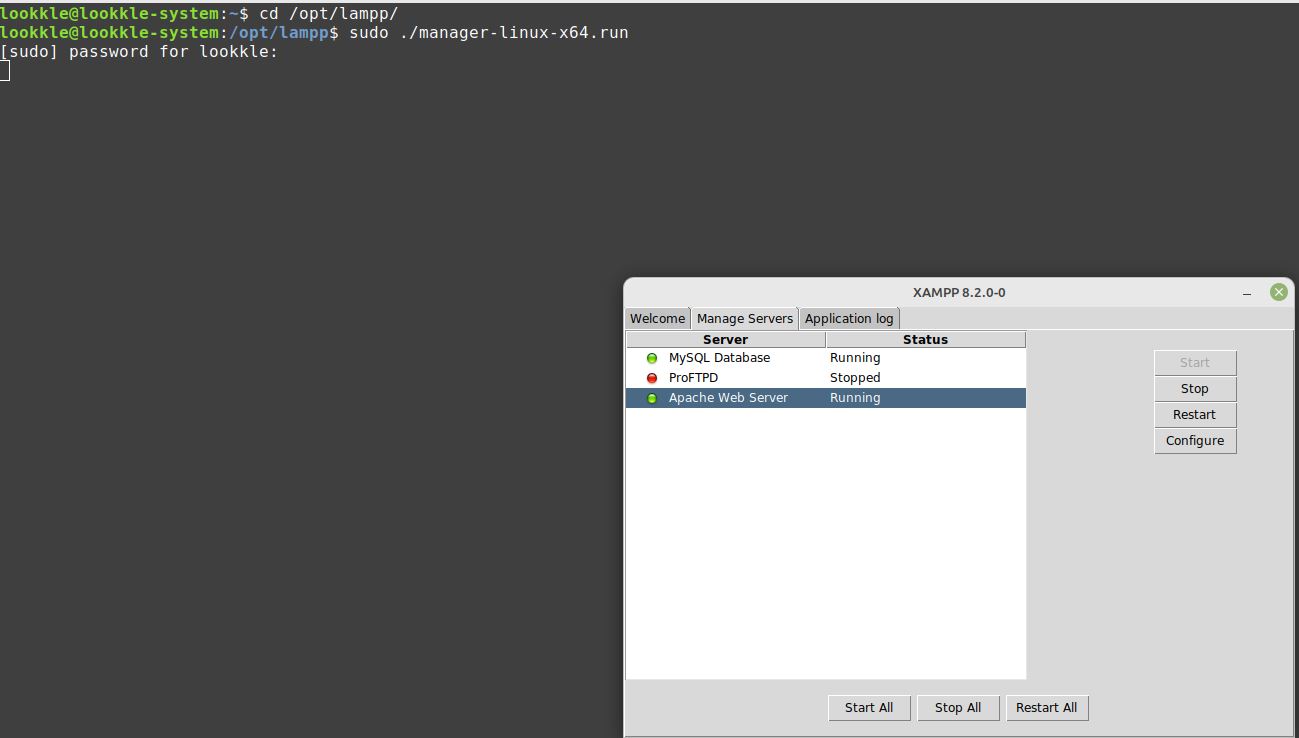Screen dimensions: 1299x738
Task: Click Restart All servers
Action: click(1047, 708)
